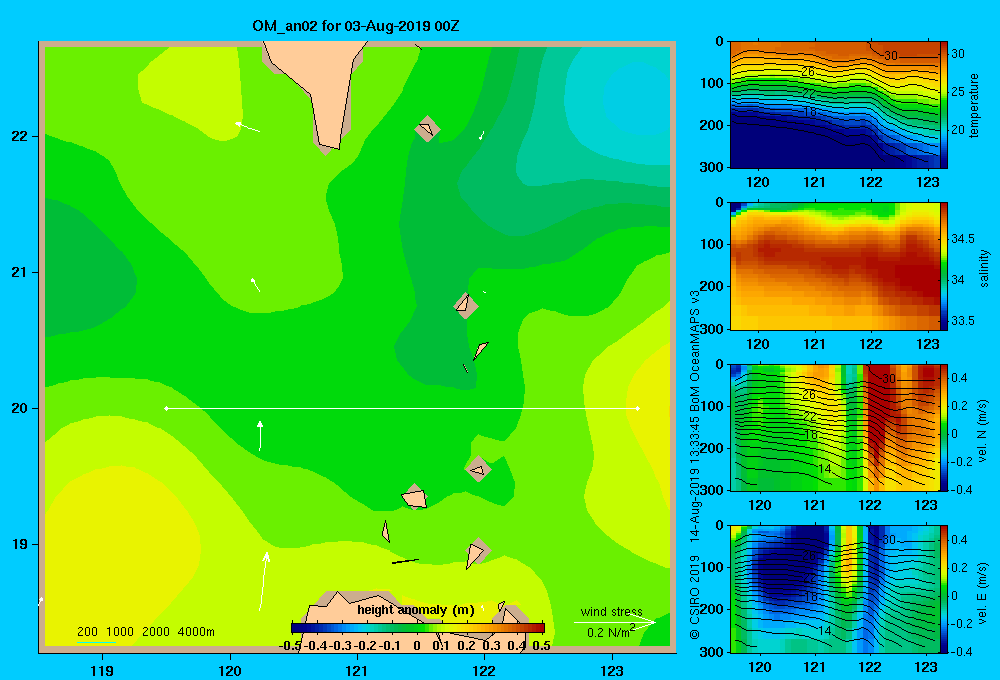Click the cyan line under the depth legend
This screenshot has width=1000, height=680.
coord(96,642)
